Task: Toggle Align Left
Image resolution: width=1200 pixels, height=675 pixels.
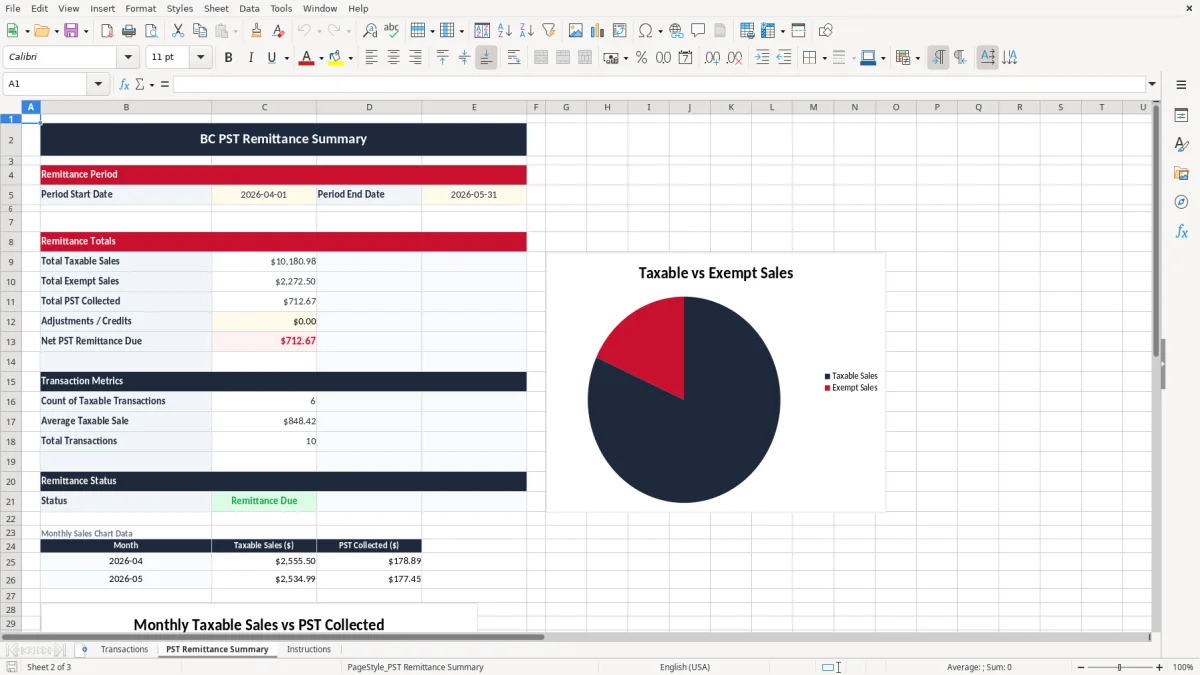Action: (x=371, y=58)
